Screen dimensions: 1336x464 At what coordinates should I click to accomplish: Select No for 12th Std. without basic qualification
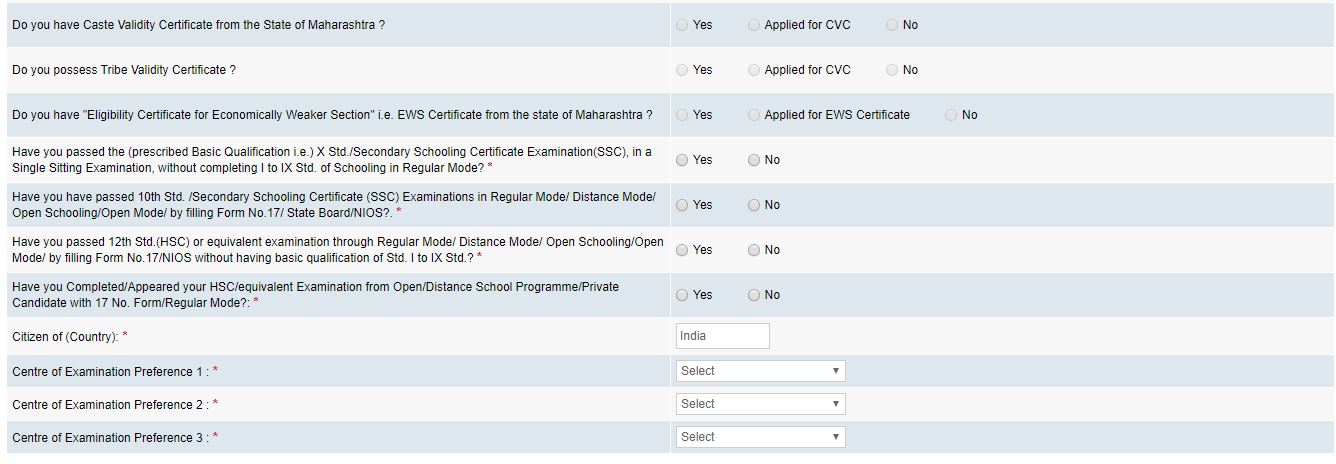click(x=754, y=250)
